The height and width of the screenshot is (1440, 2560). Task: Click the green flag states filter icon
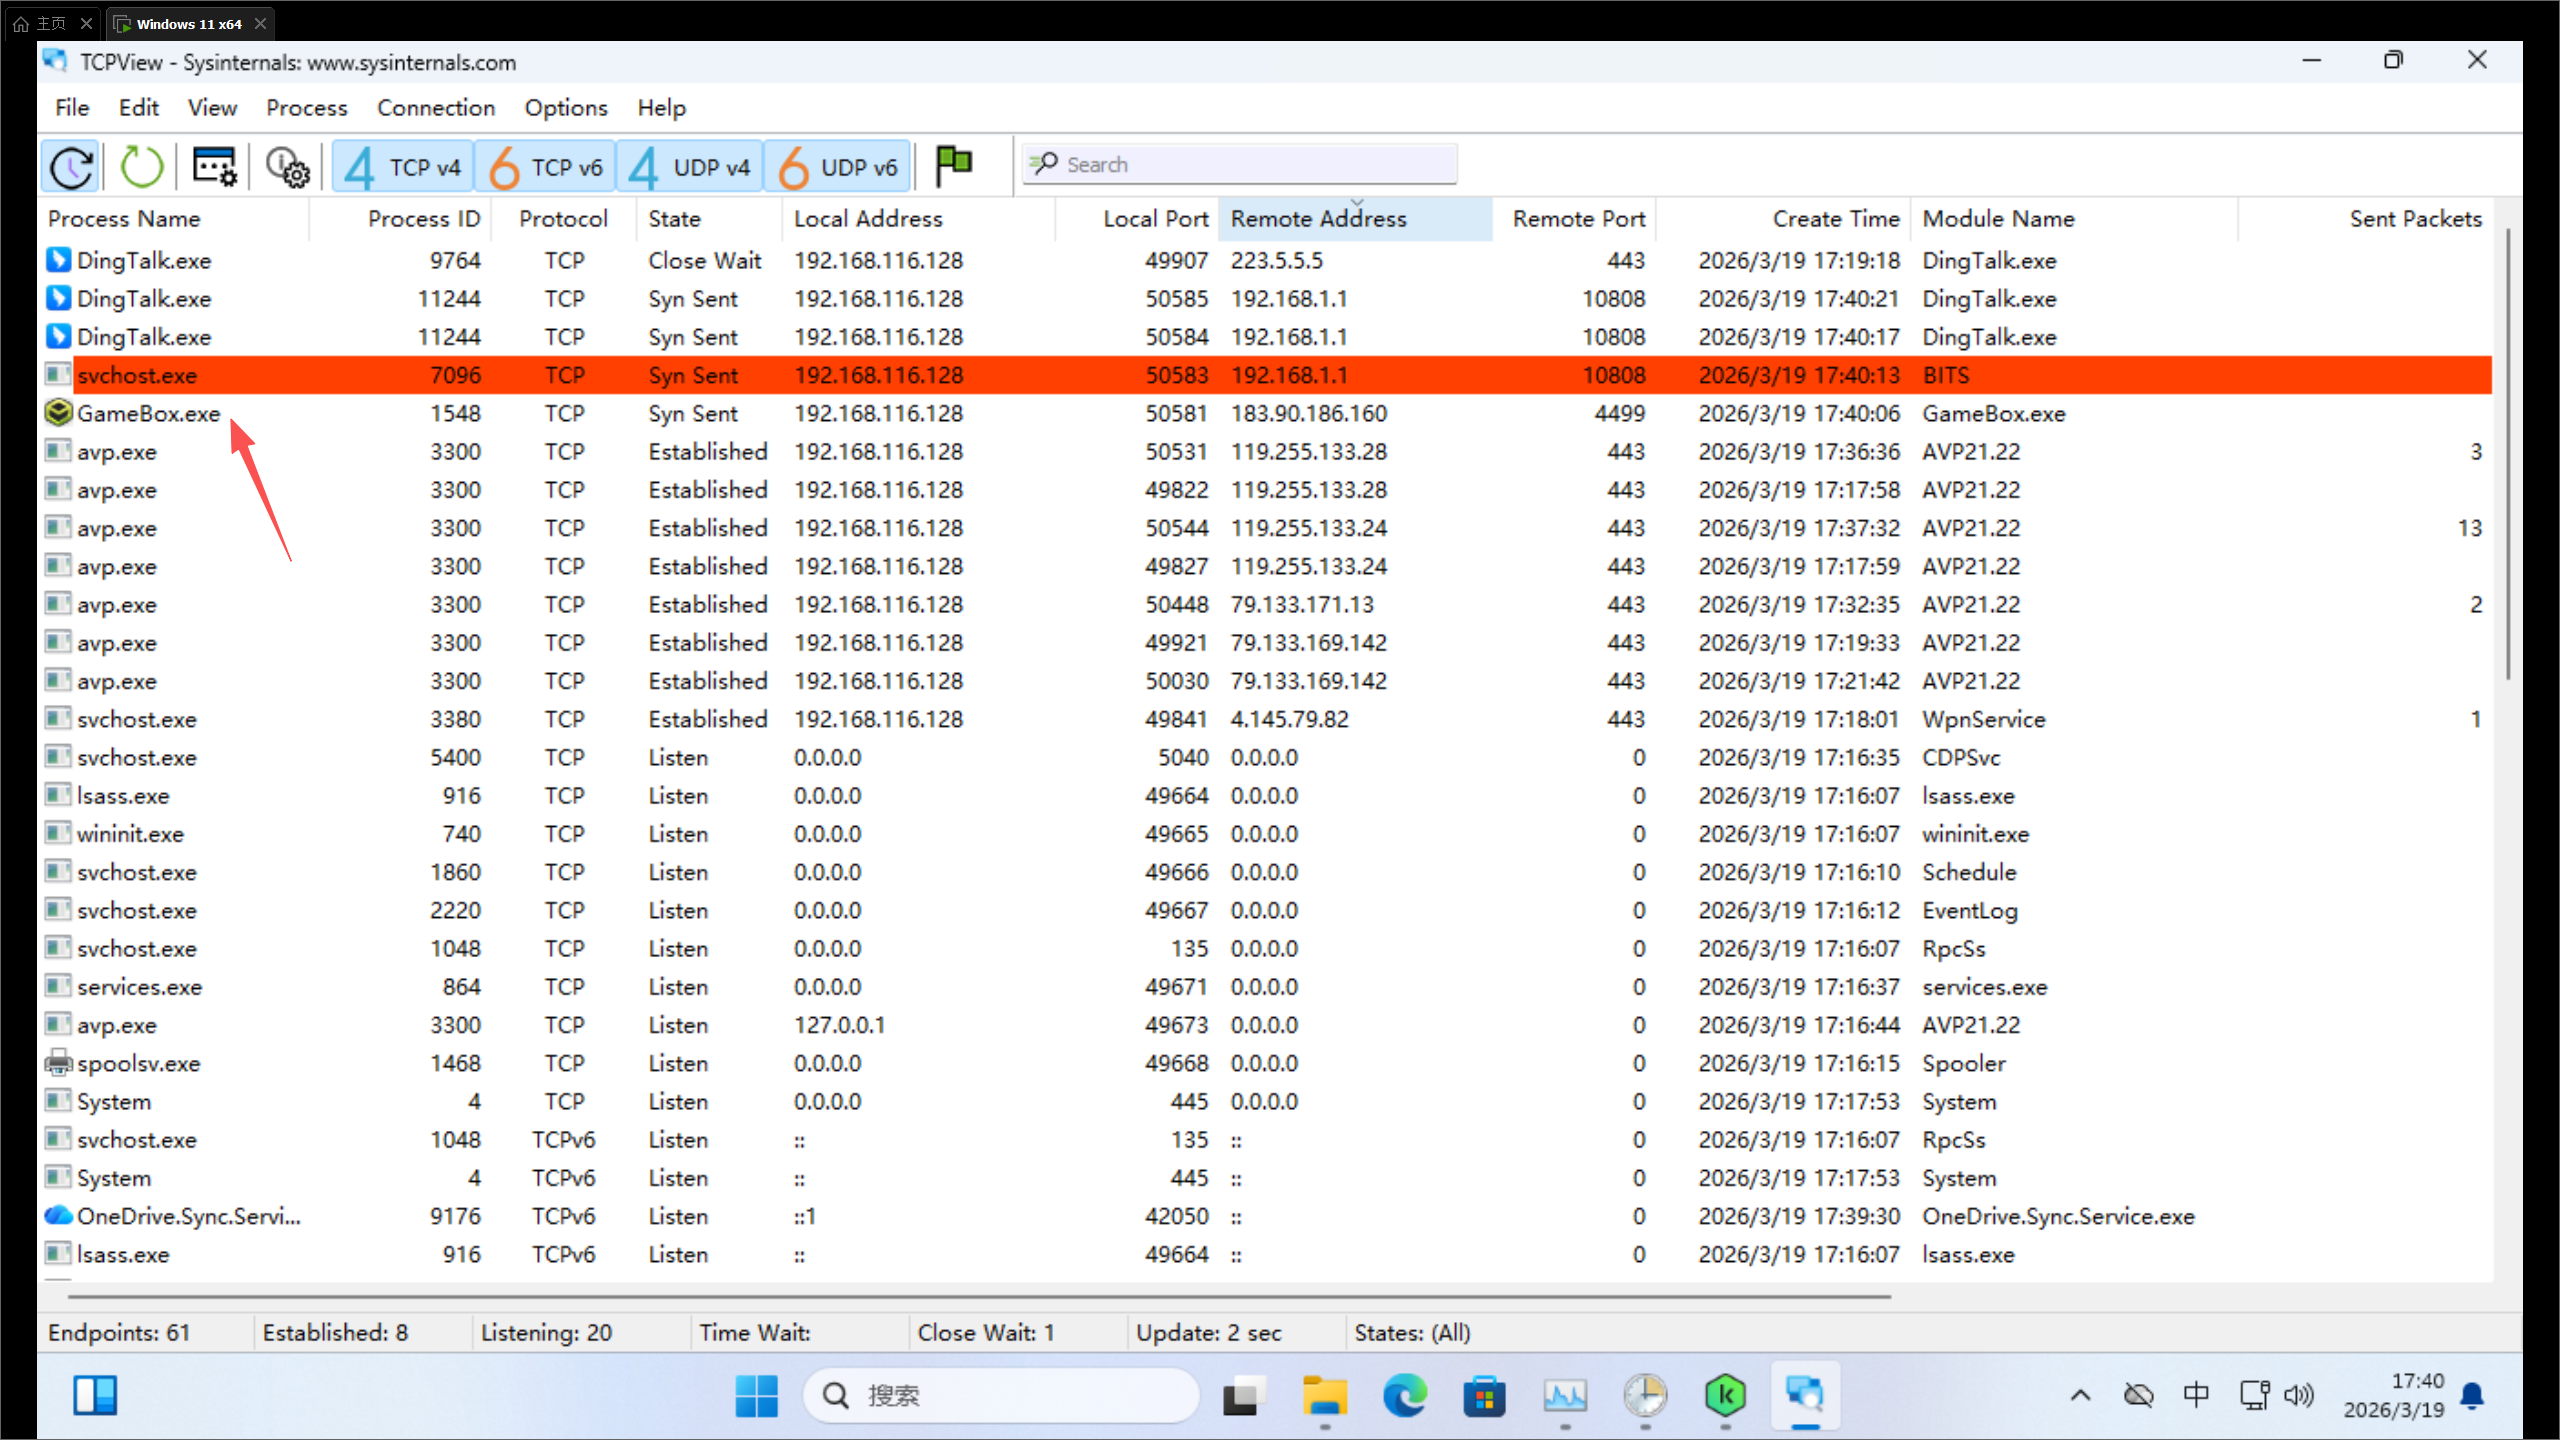point(953,164)
